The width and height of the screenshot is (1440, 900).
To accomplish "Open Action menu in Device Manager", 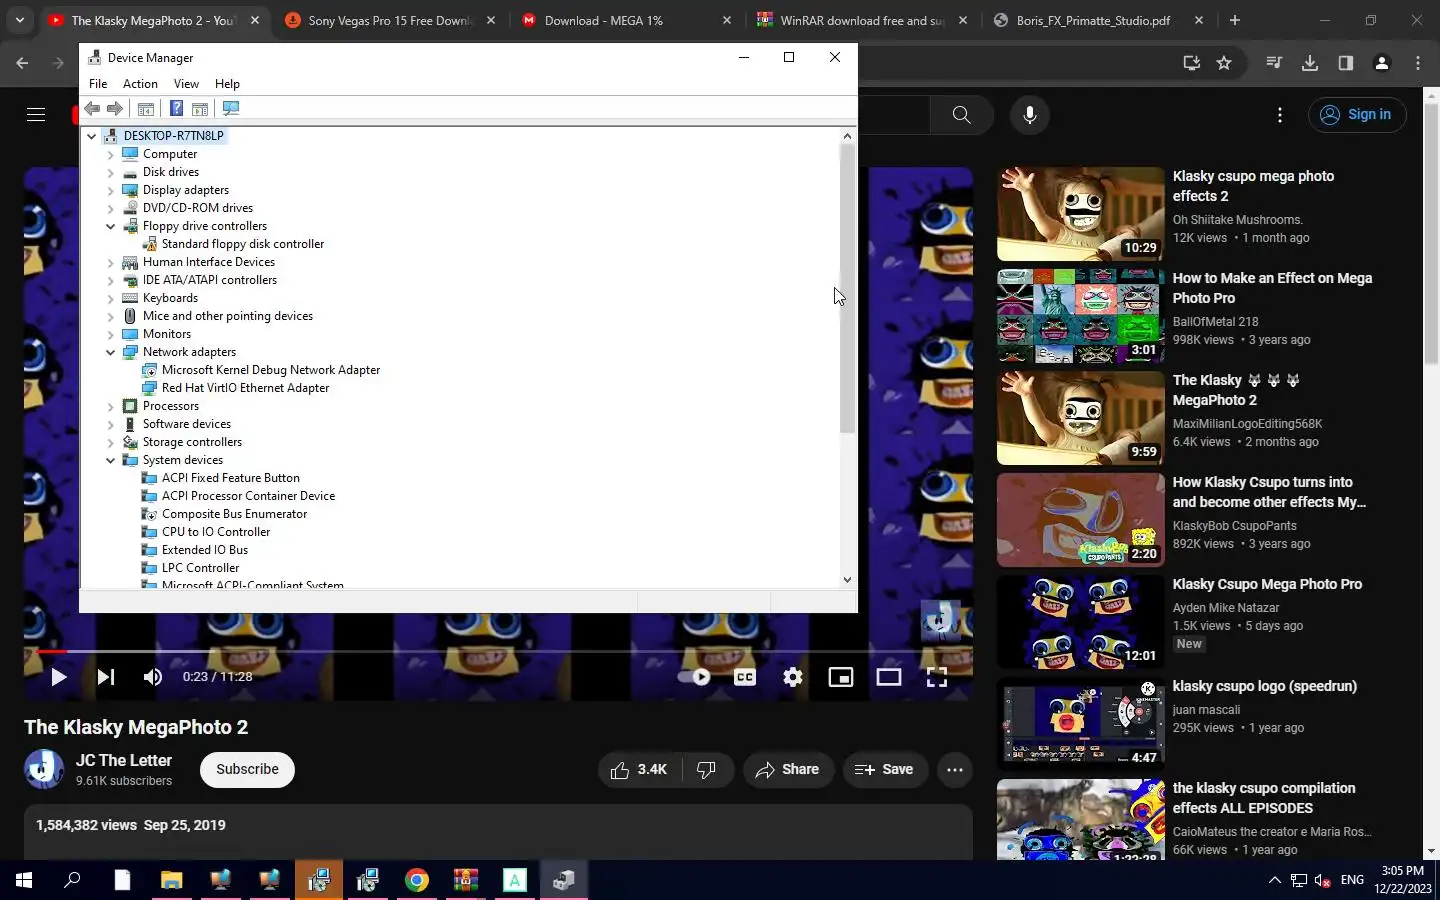I will (x=140, y=84).
